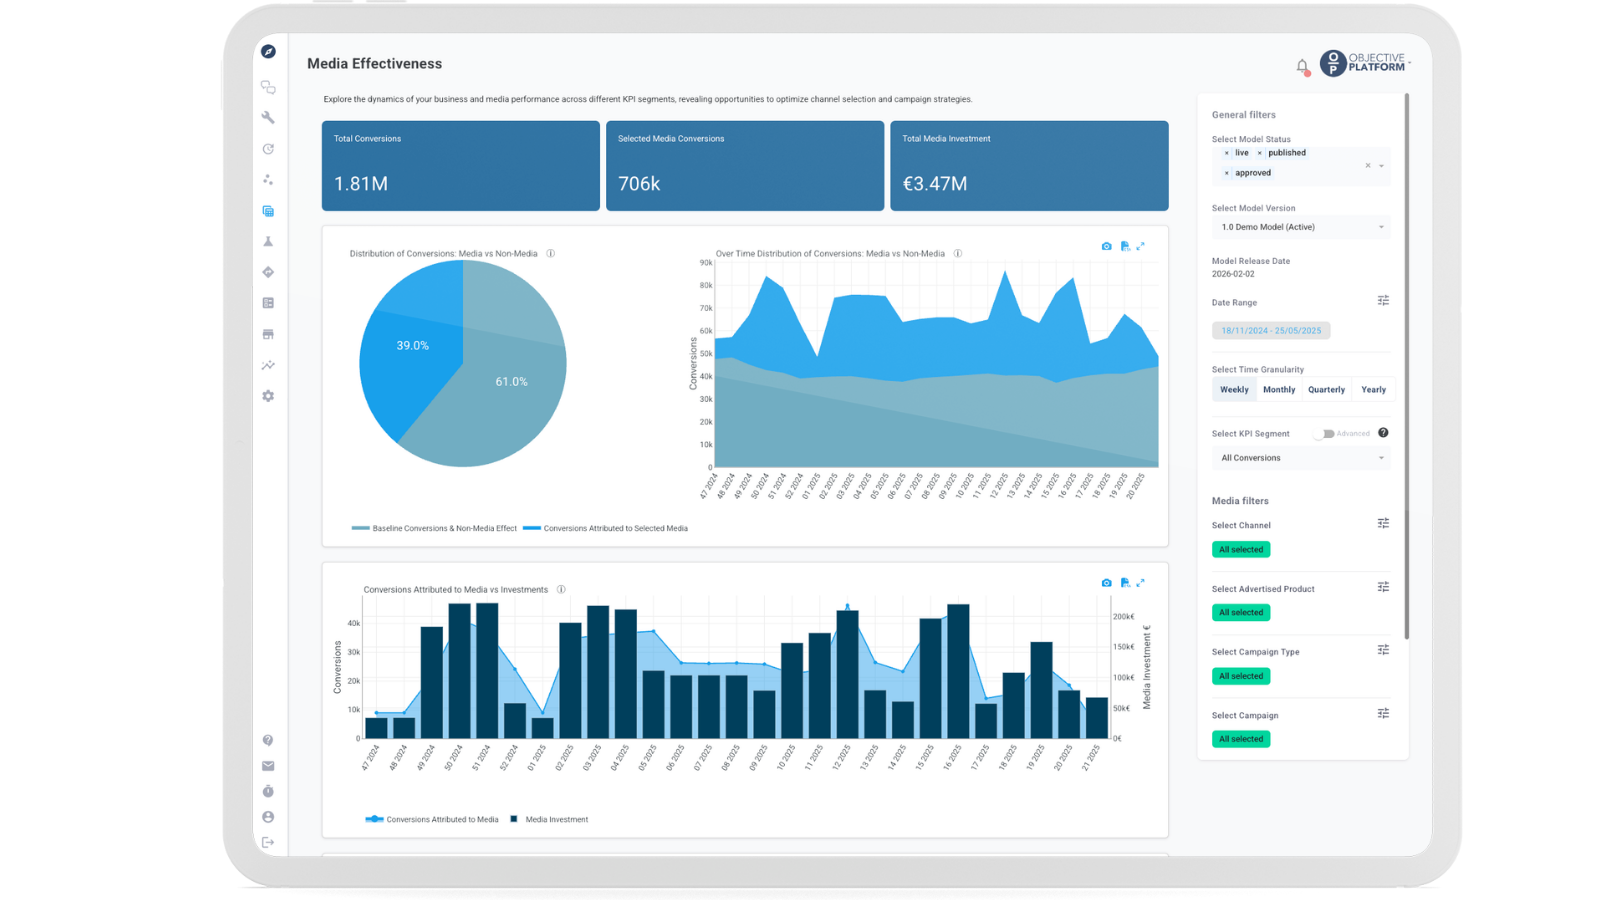Open the trend line sidebar icon
1600x900 pixels.
[268, 365]
